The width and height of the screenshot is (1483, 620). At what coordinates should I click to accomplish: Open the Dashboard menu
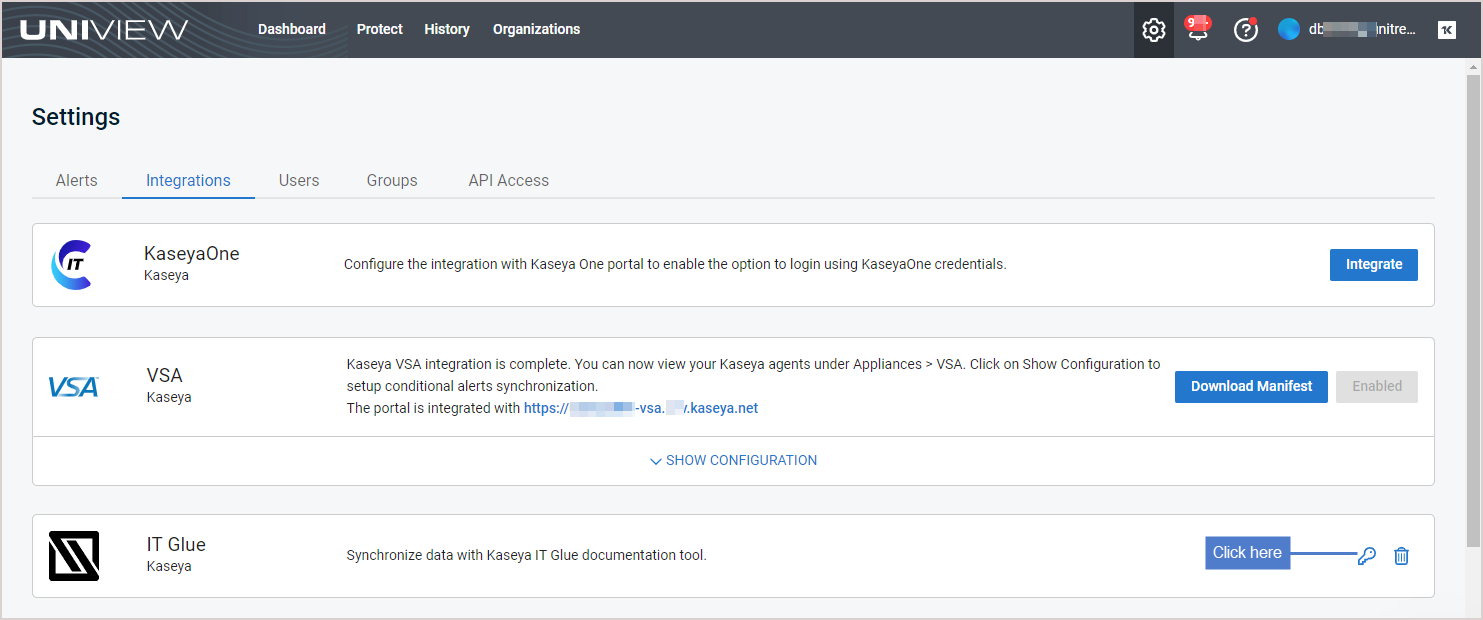tap(292, 29)
